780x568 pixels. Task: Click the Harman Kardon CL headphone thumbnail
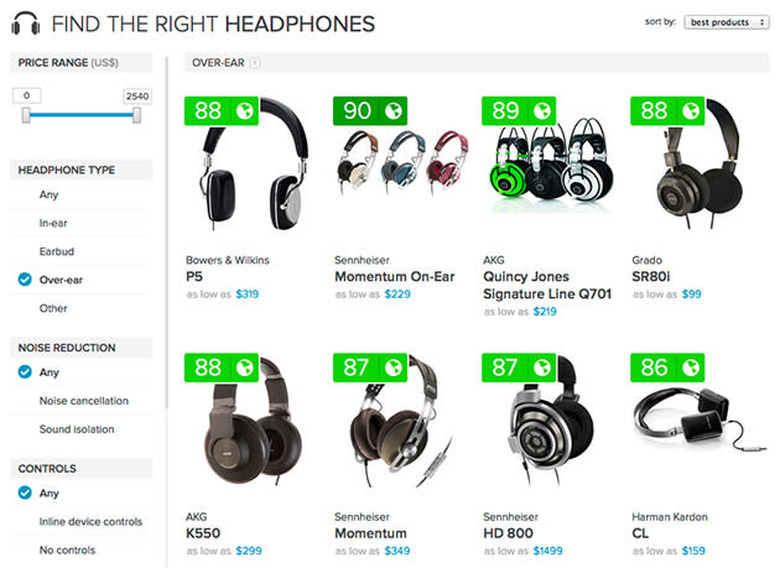[x=692, y=430]
